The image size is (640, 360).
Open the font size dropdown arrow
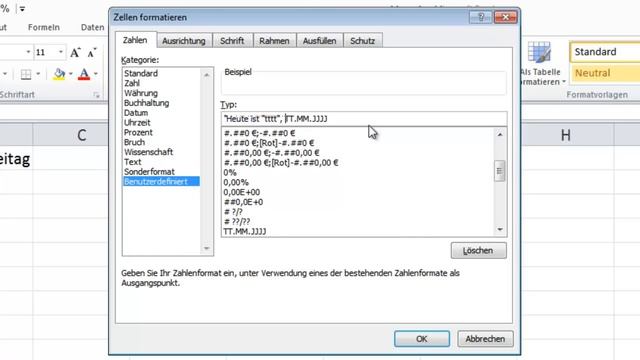tap(61, 52)
